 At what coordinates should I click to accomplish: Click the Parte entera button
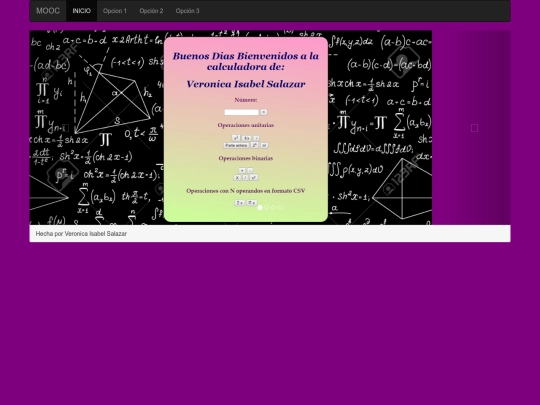(236, 146)
